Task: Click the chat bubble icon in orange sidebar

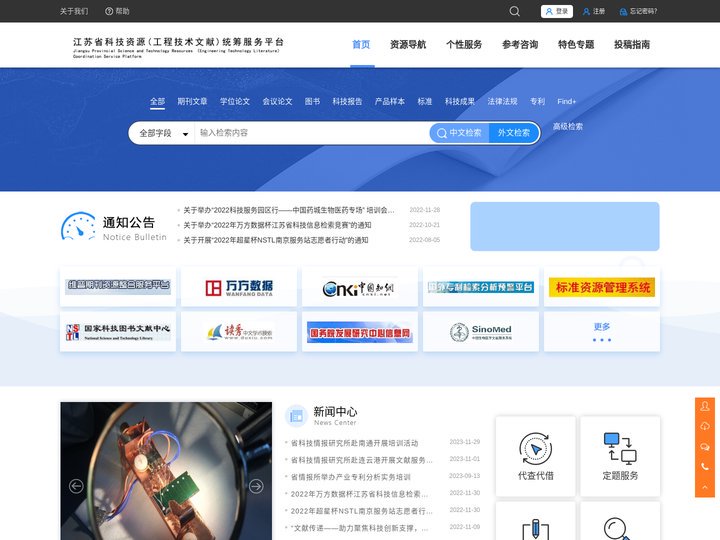Action: 705,447
